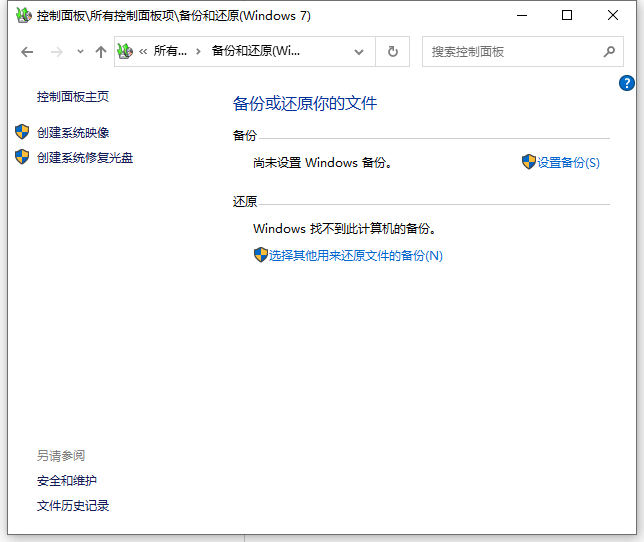Screen dimensions: 644x542
Task: Maximize the backup and restore window
Action: [x=567, y=16]
